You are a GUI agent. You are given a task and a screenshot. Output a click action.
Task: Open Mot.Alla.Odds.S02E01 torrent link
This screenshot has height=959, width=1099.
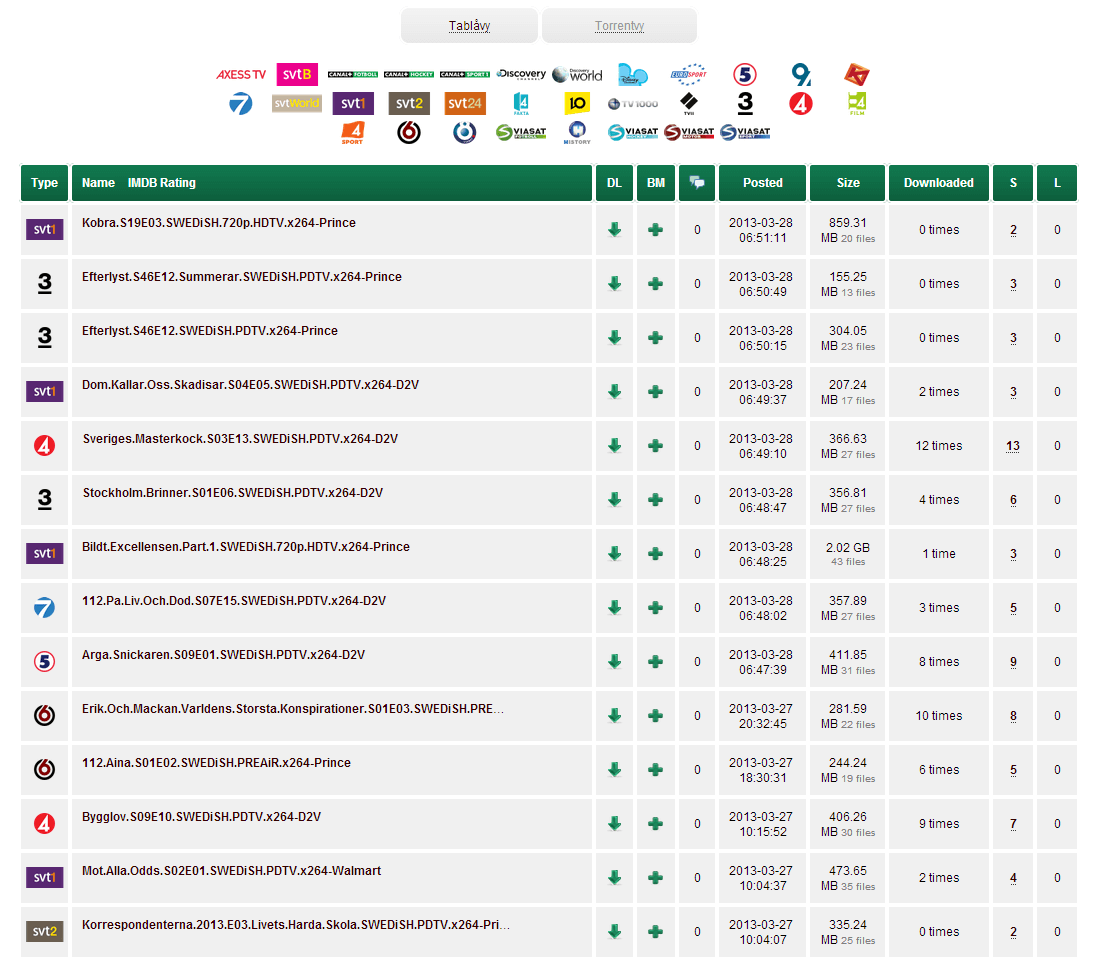point(231,871)
